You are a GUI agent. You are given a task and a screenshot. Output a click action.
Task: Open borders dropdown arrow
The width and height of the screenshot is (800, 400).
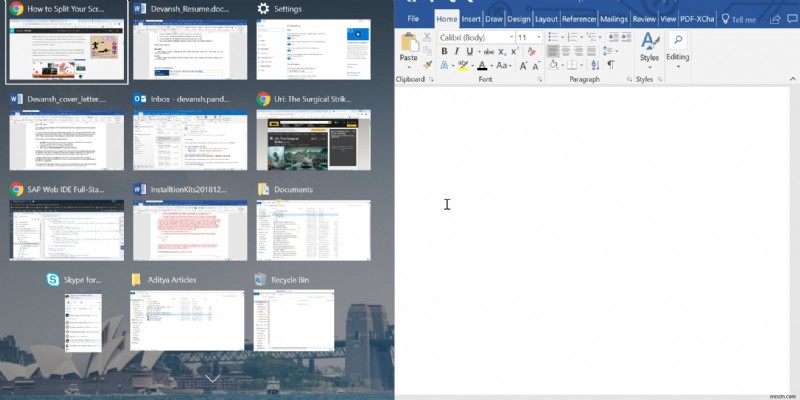[582, 65]
